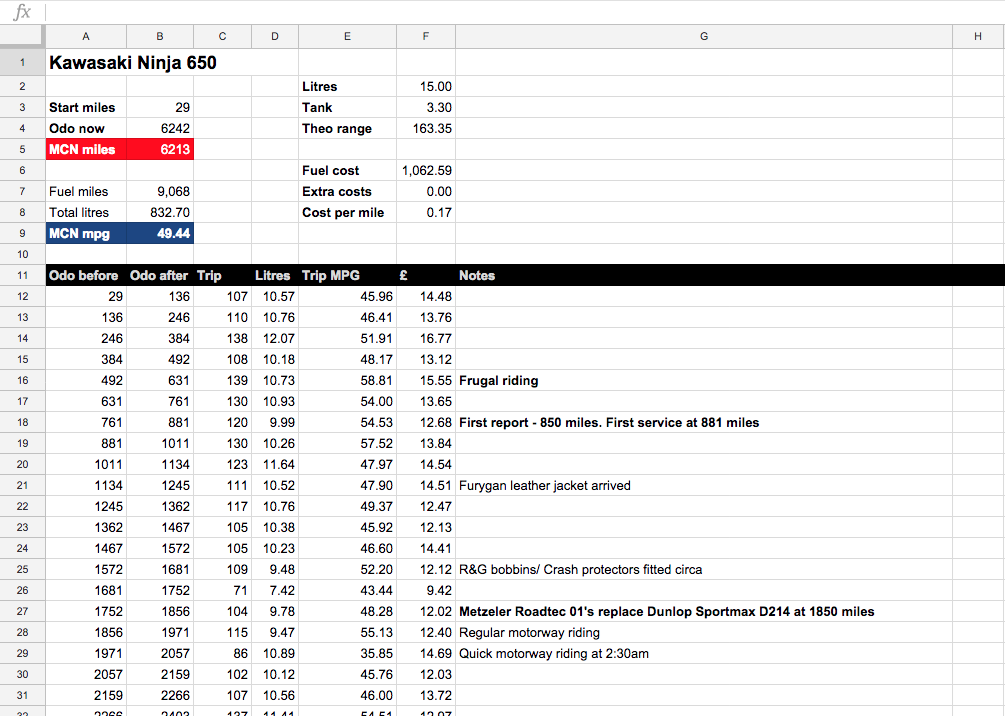Viewport: 1005px width, 716px height.
Task: Select row 5 header
Action: click(x=22, y=149)
